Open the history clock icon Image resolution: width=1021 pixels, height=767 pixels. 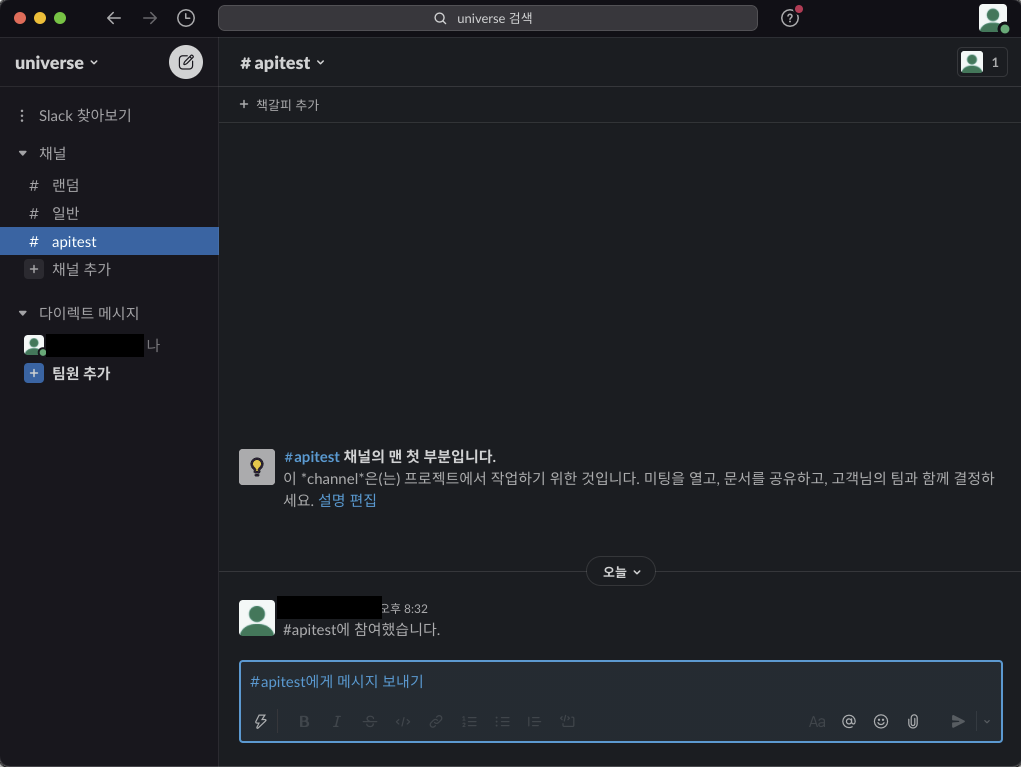click(x=186, y=18)
